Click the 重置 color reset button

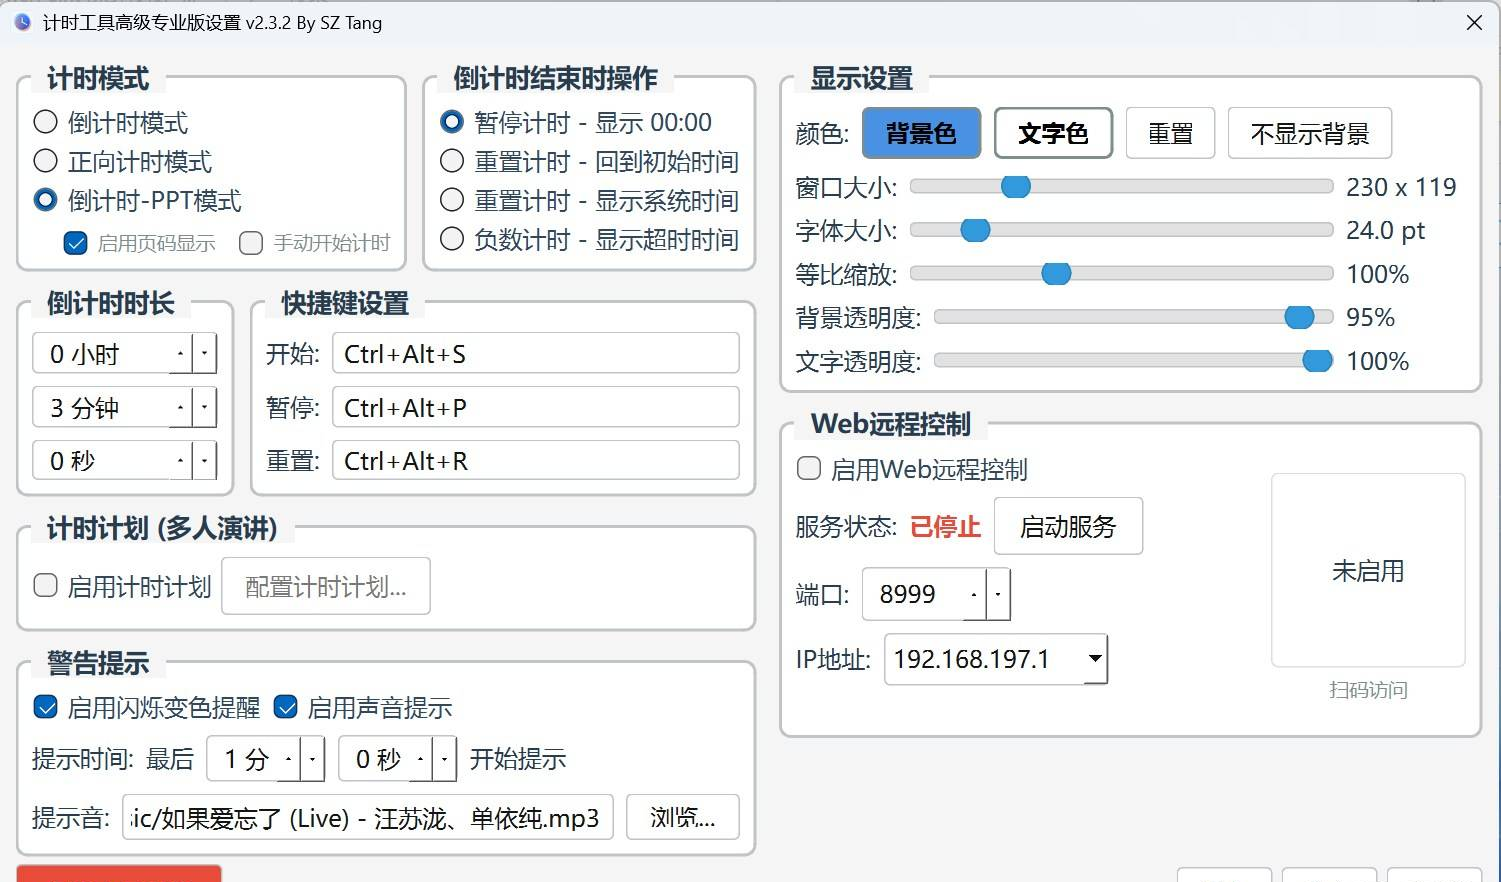1170,133
